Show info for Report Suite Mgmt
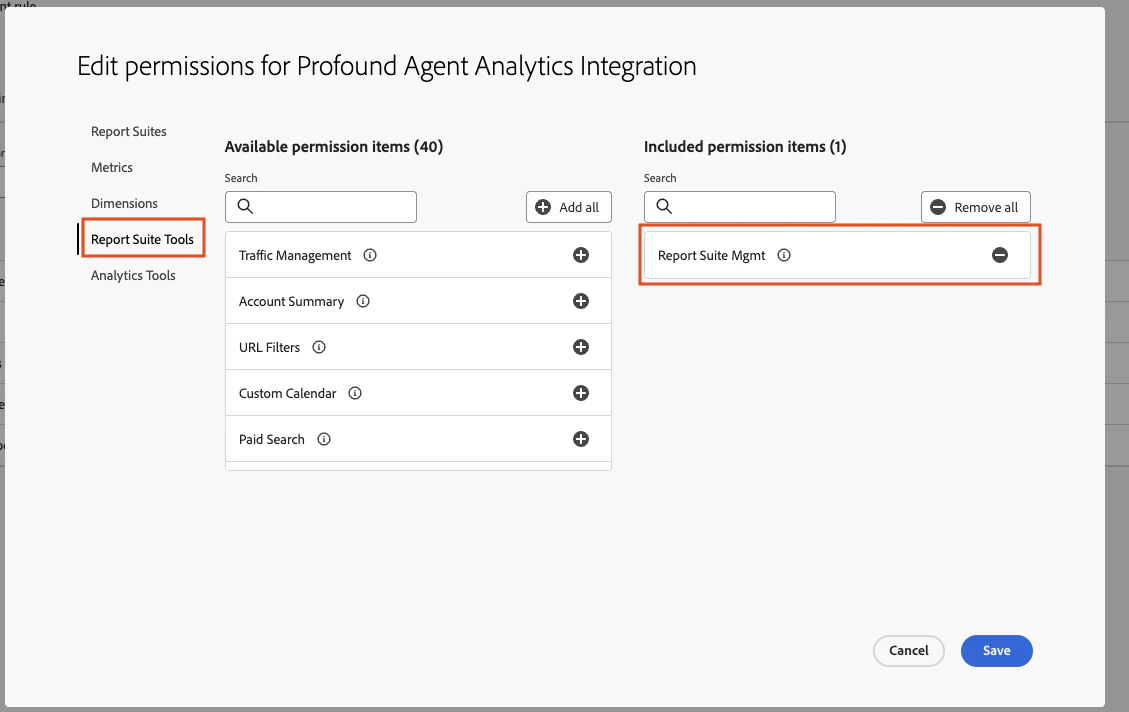 pos(784,255)
